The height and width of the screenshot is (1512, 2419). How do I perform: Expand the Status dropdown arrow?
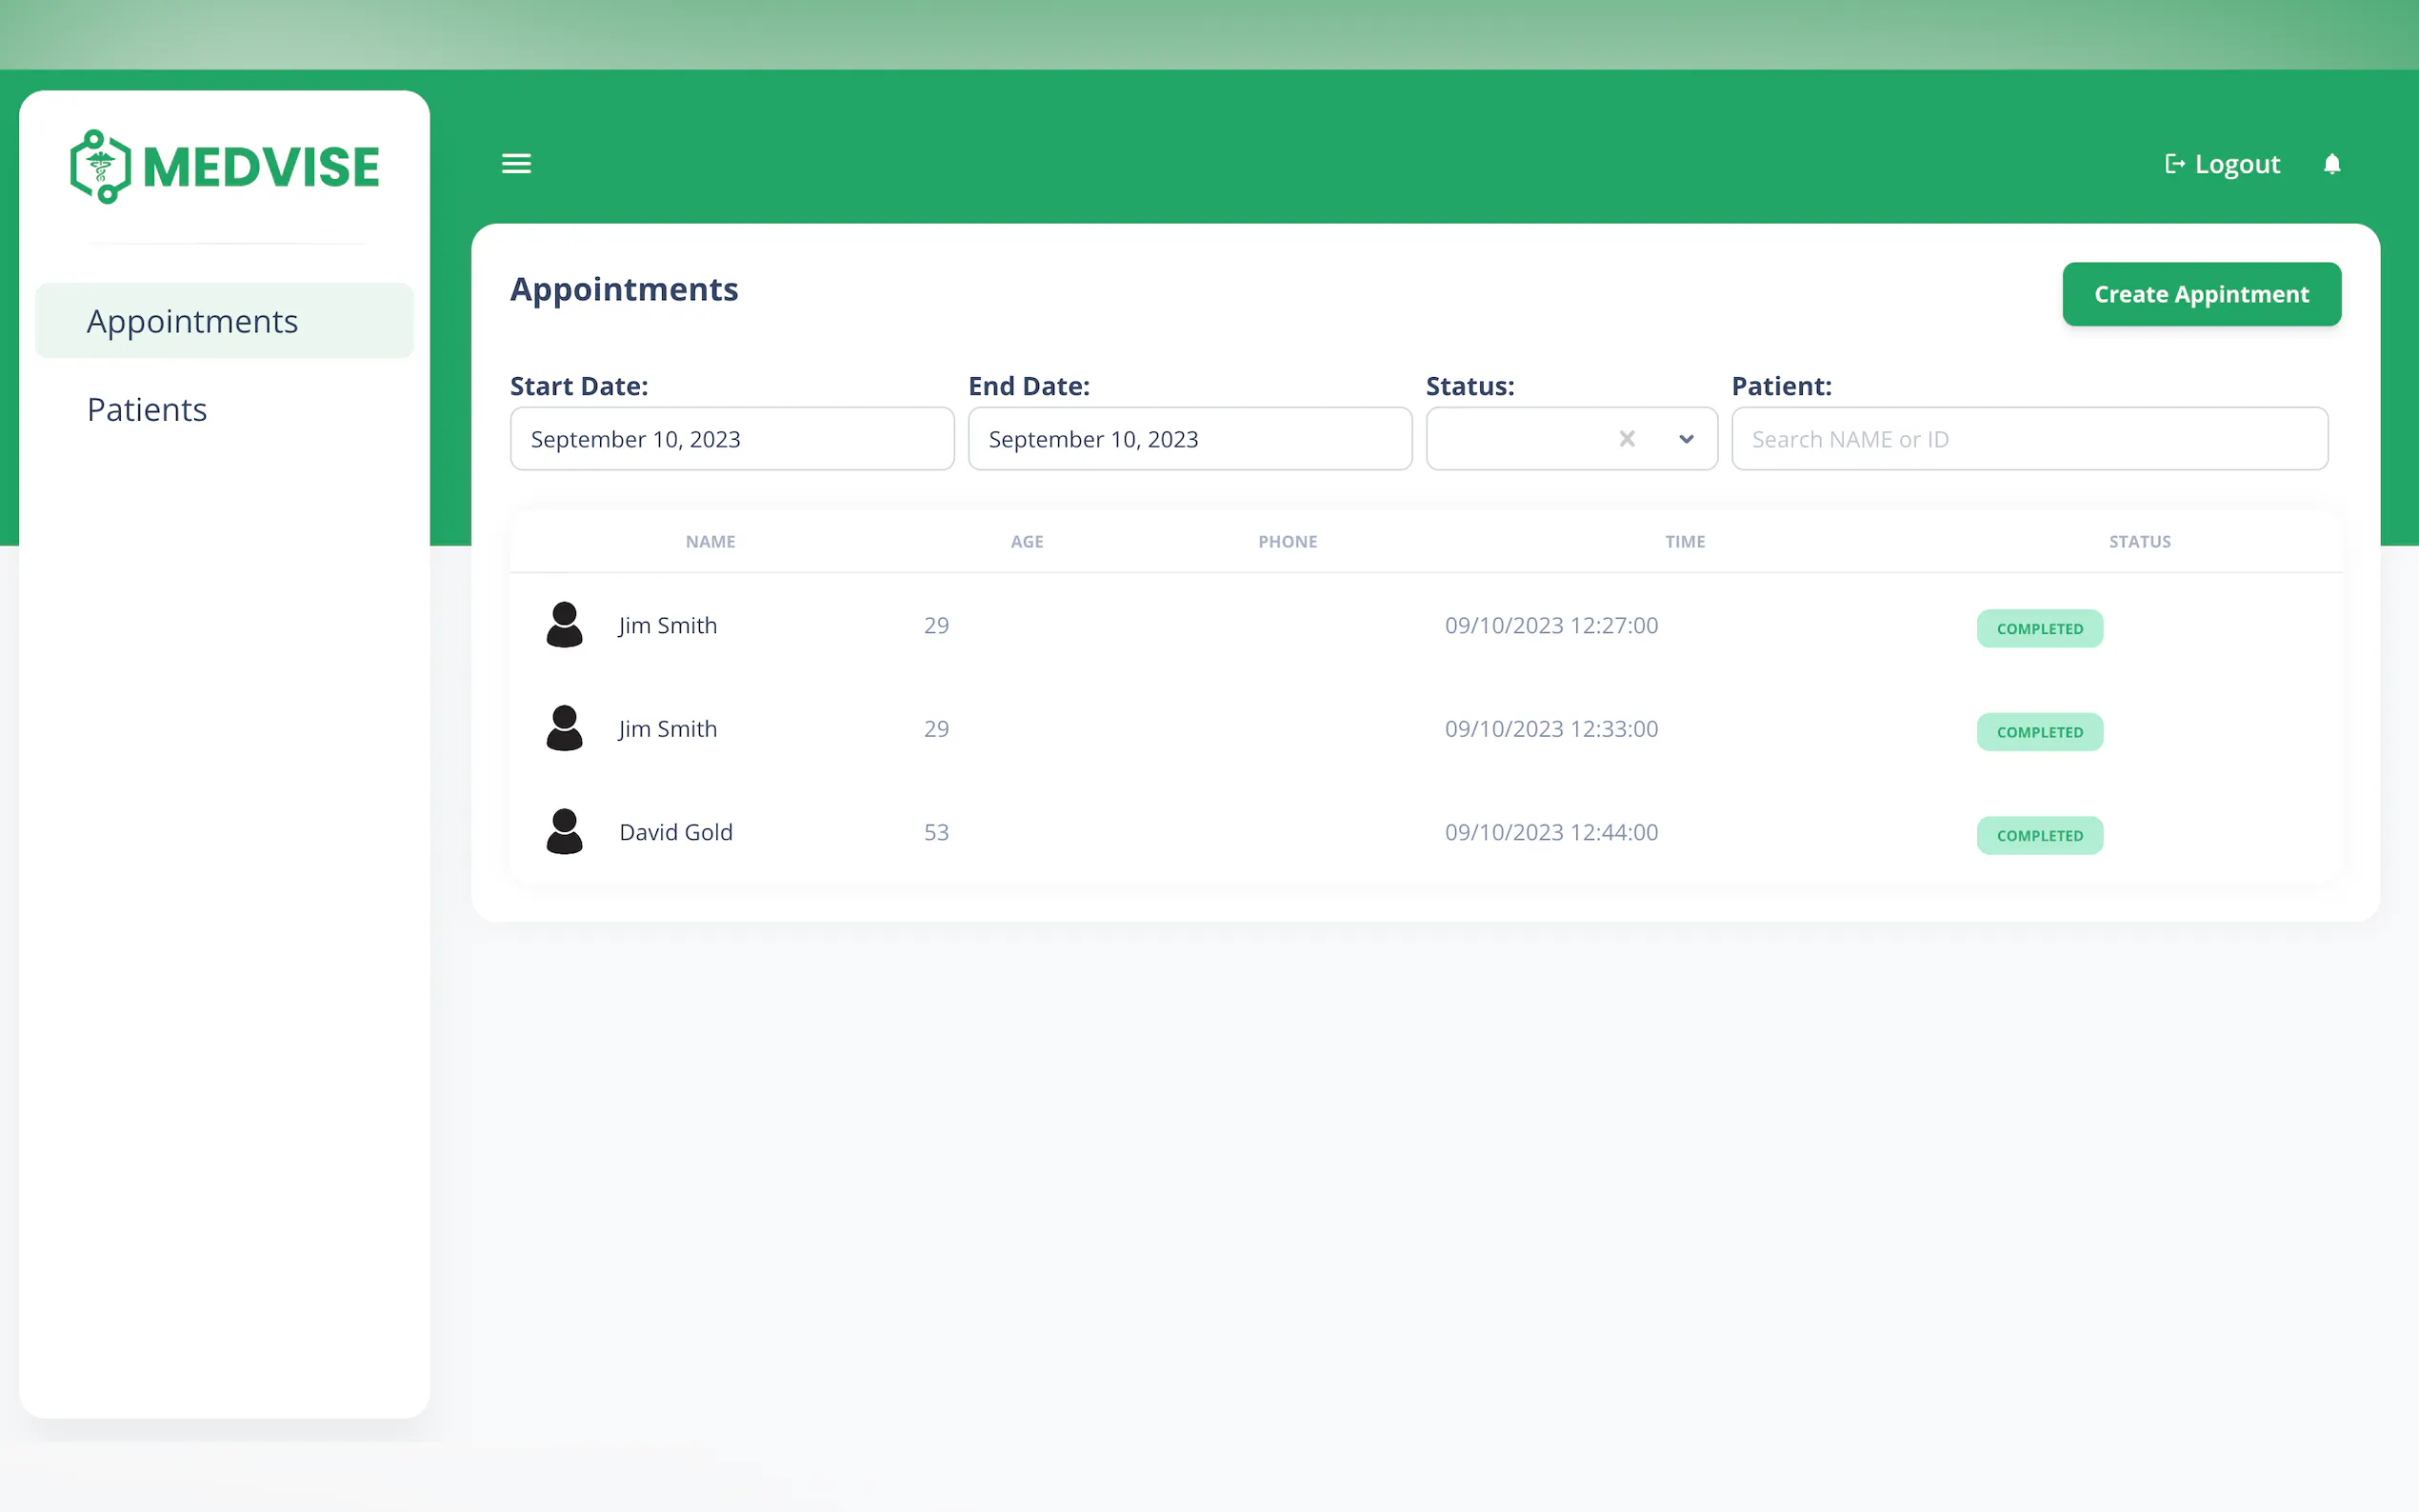pyautogui.click(x=1686, y=439)
